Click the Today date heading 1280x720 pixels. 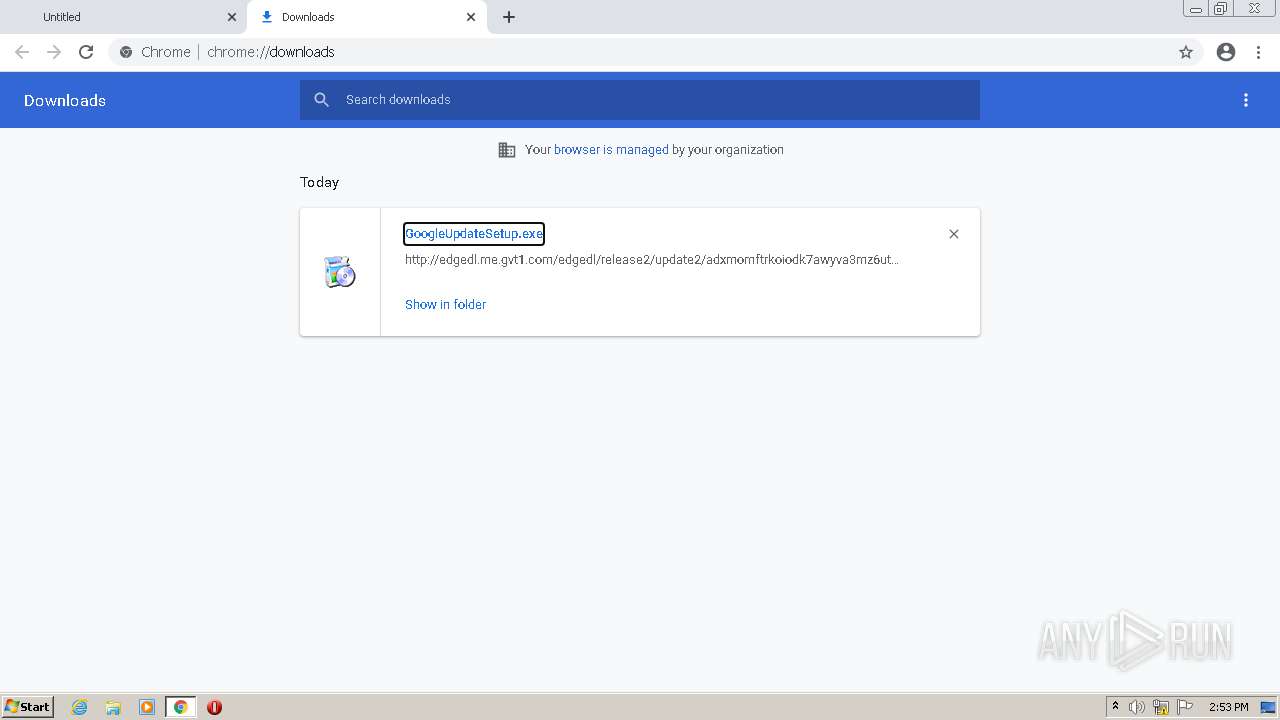pos(319,182)
